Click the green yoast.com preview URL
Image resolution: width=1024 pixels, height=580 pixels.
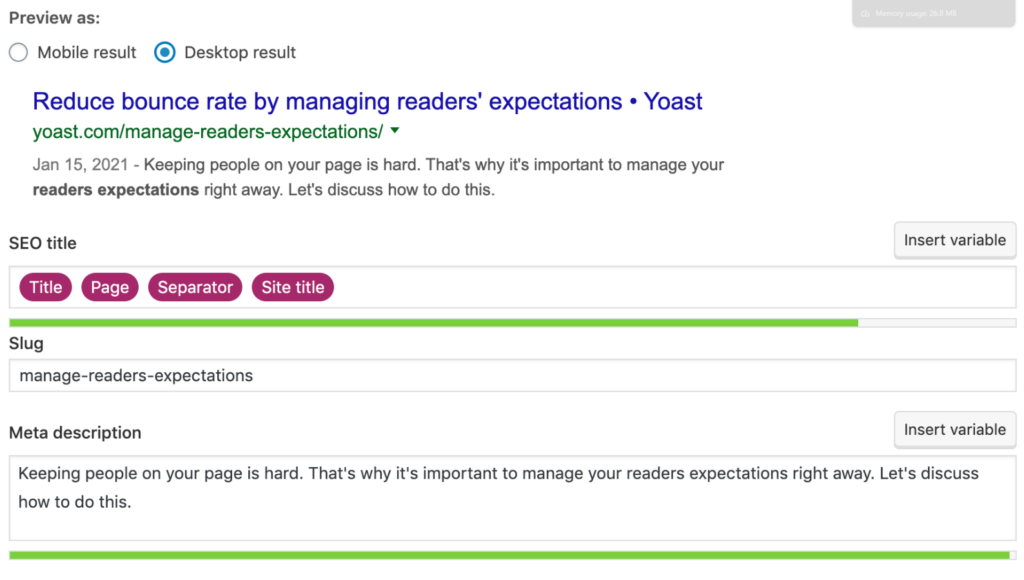tap(208, 131)
